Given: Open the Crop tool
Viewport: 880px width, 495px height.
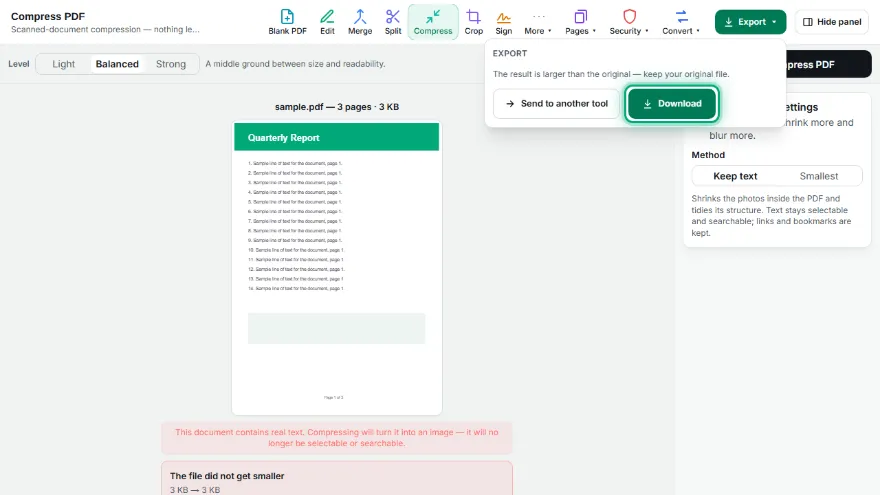Looking at the screenshot, I should (474, 22).
